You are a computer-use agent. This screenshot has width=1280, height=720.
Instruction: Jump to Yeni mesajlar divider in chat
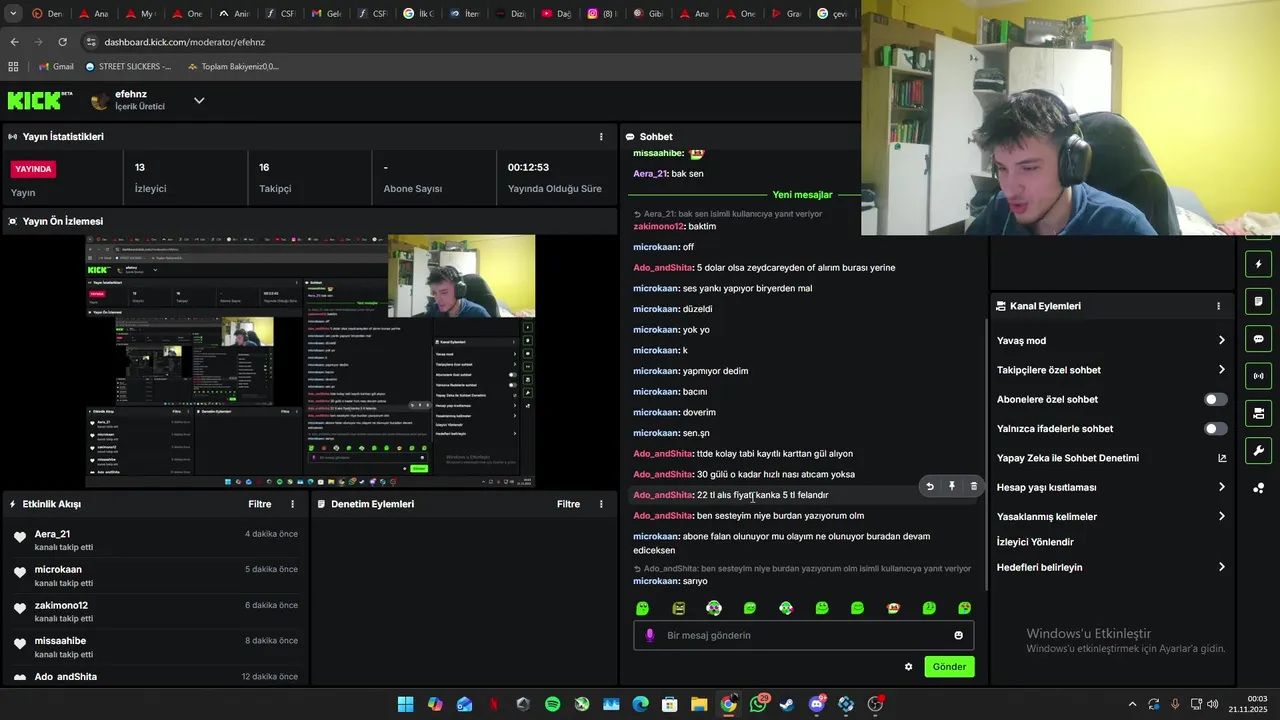point(802,195)
